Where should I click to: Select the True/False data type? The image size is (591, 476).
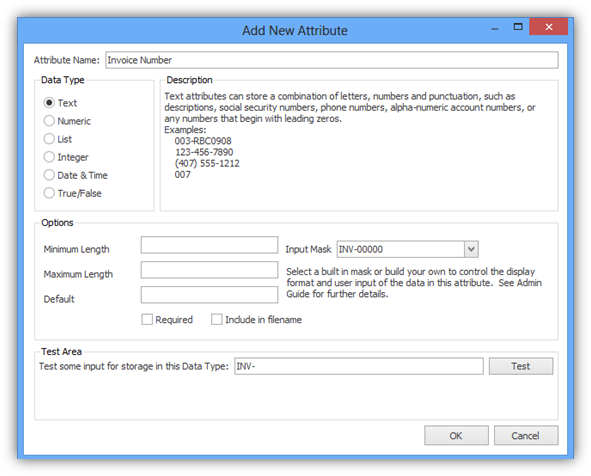[49, 193]
